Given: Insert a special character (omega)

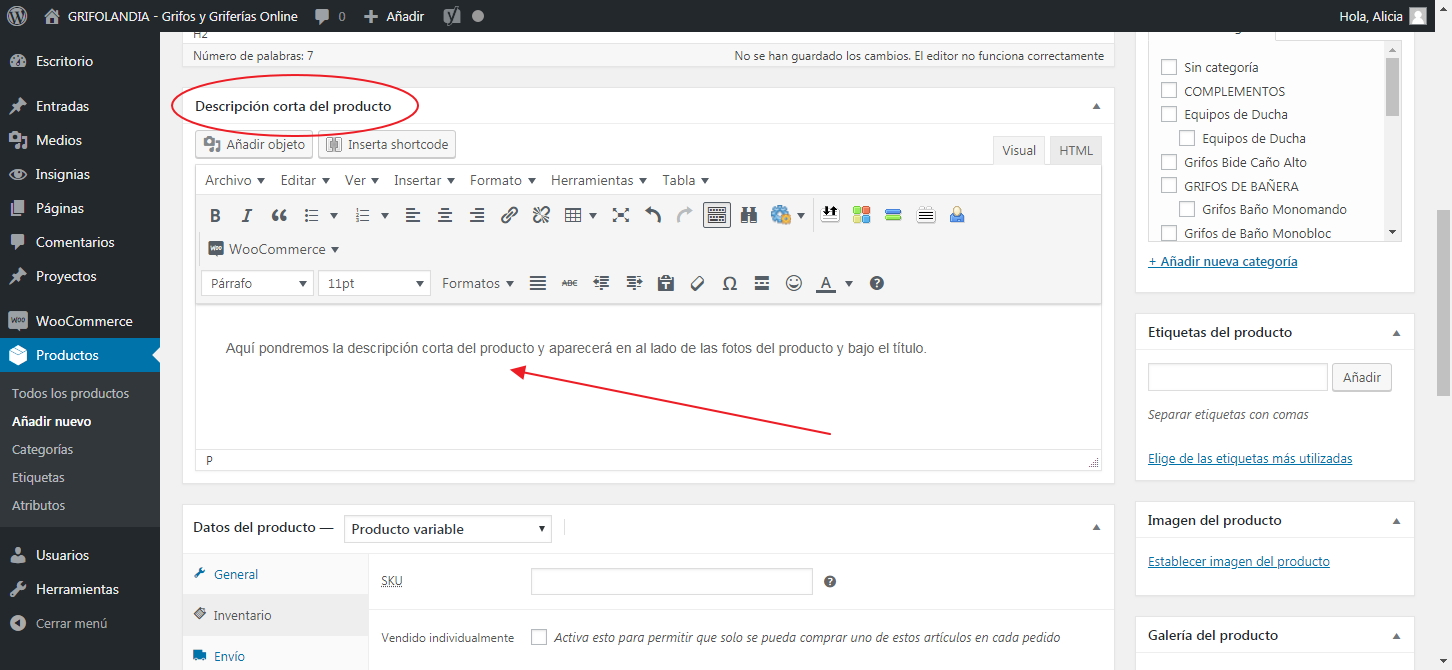Looking at the screenshot, I should click(730, 283).
